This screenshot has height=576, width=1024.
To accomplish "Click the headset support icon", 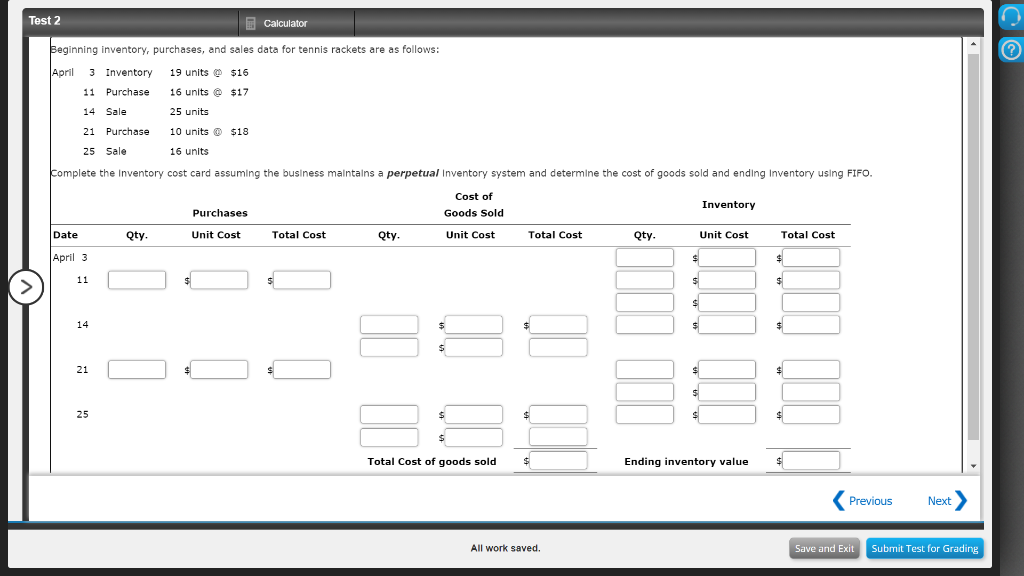I will [1010, 16].
